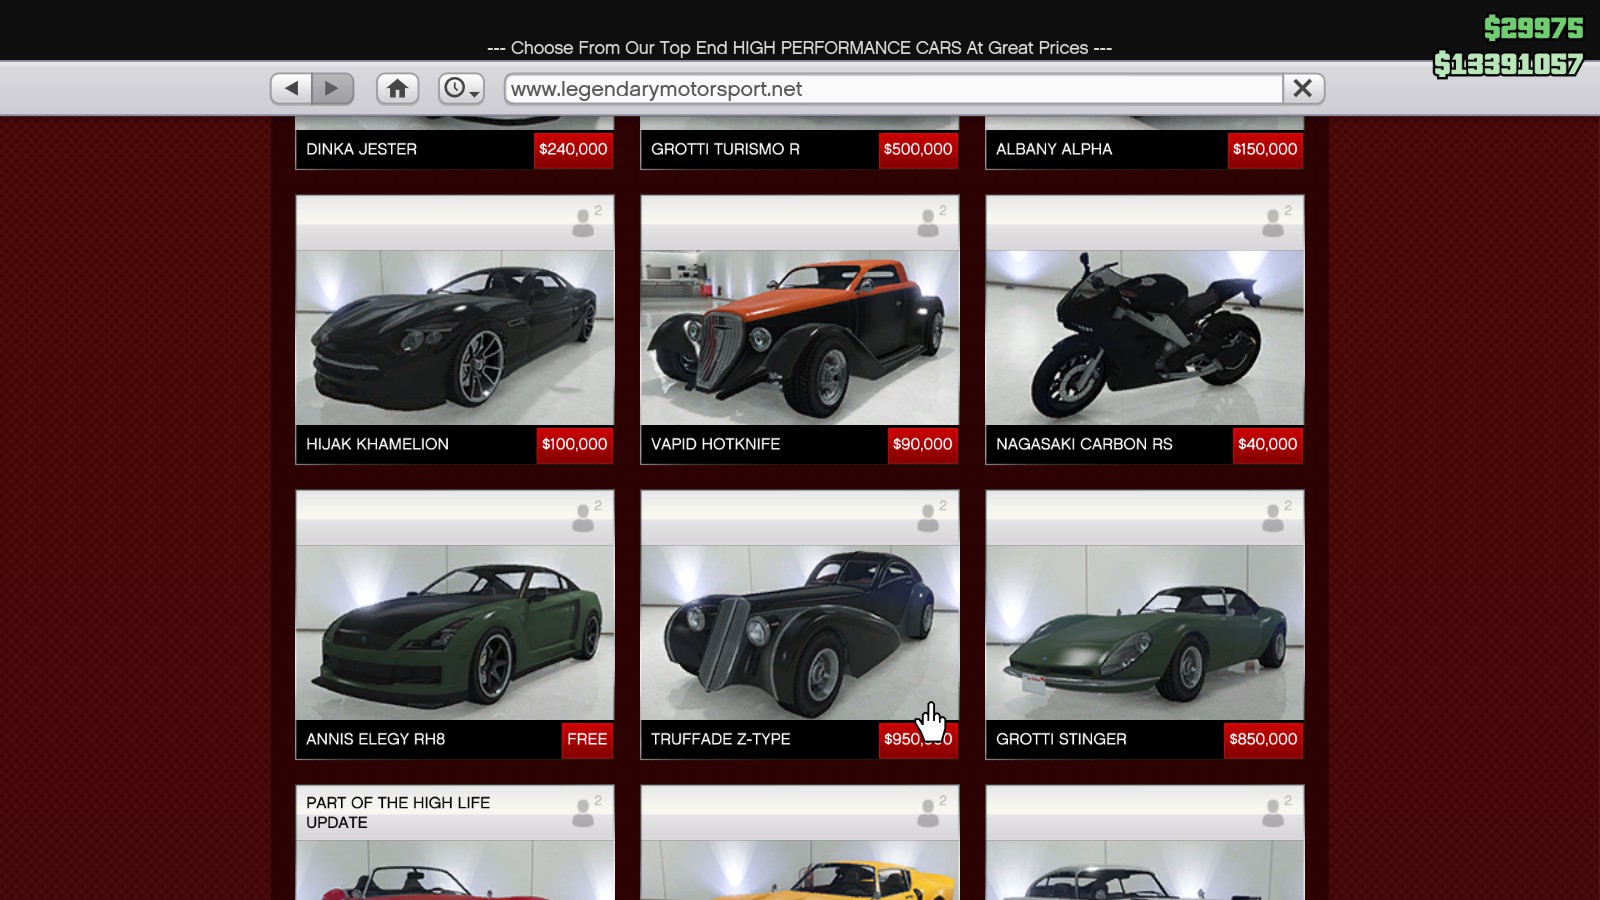Click the player-count icon on Hijak Khamelion card
This screenshot has width=1600, height=900.
[x=586, y=222]
